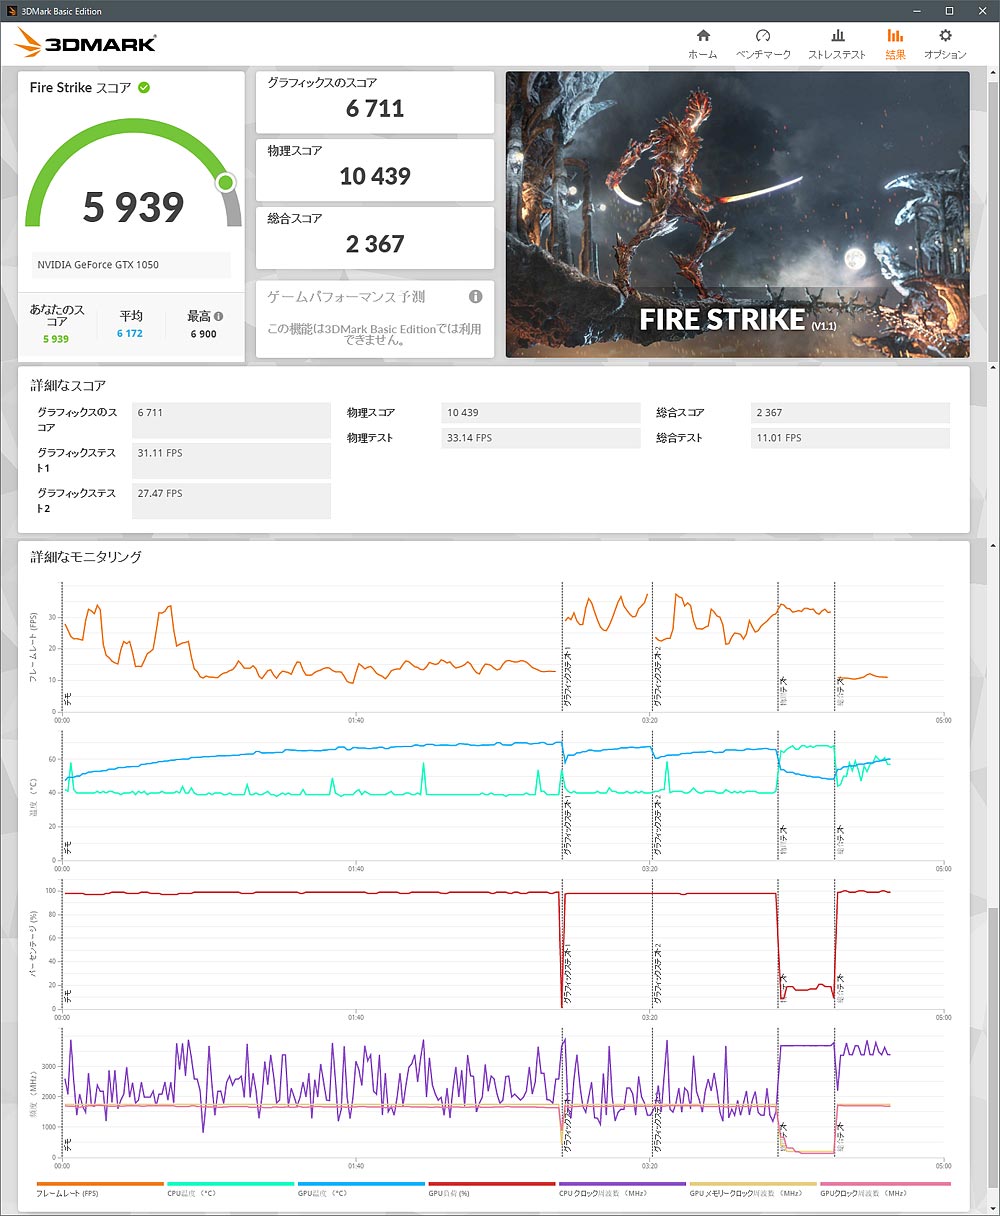This screenshot has width=1000, height=1216.
Task: Toggle the GPUメモリークロック周波数 legend entry
Action: (753, 1189)
